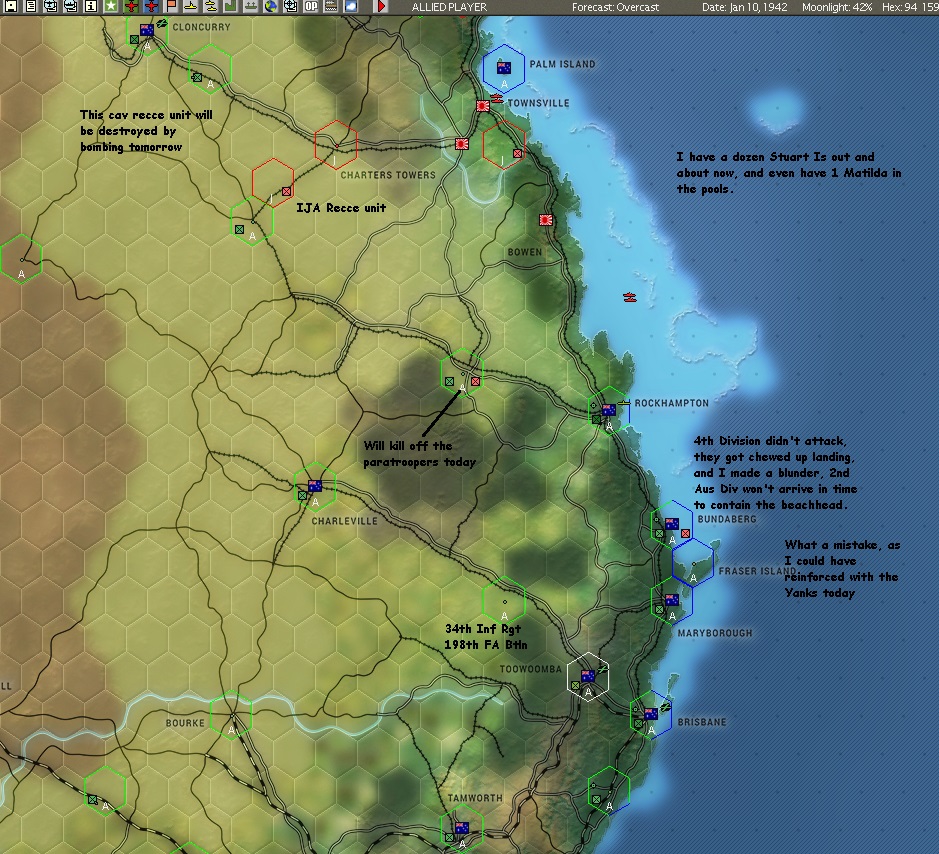This screenshot has height=854, width=939.
Task: Click the green land units icon
Action: (231, 7)
